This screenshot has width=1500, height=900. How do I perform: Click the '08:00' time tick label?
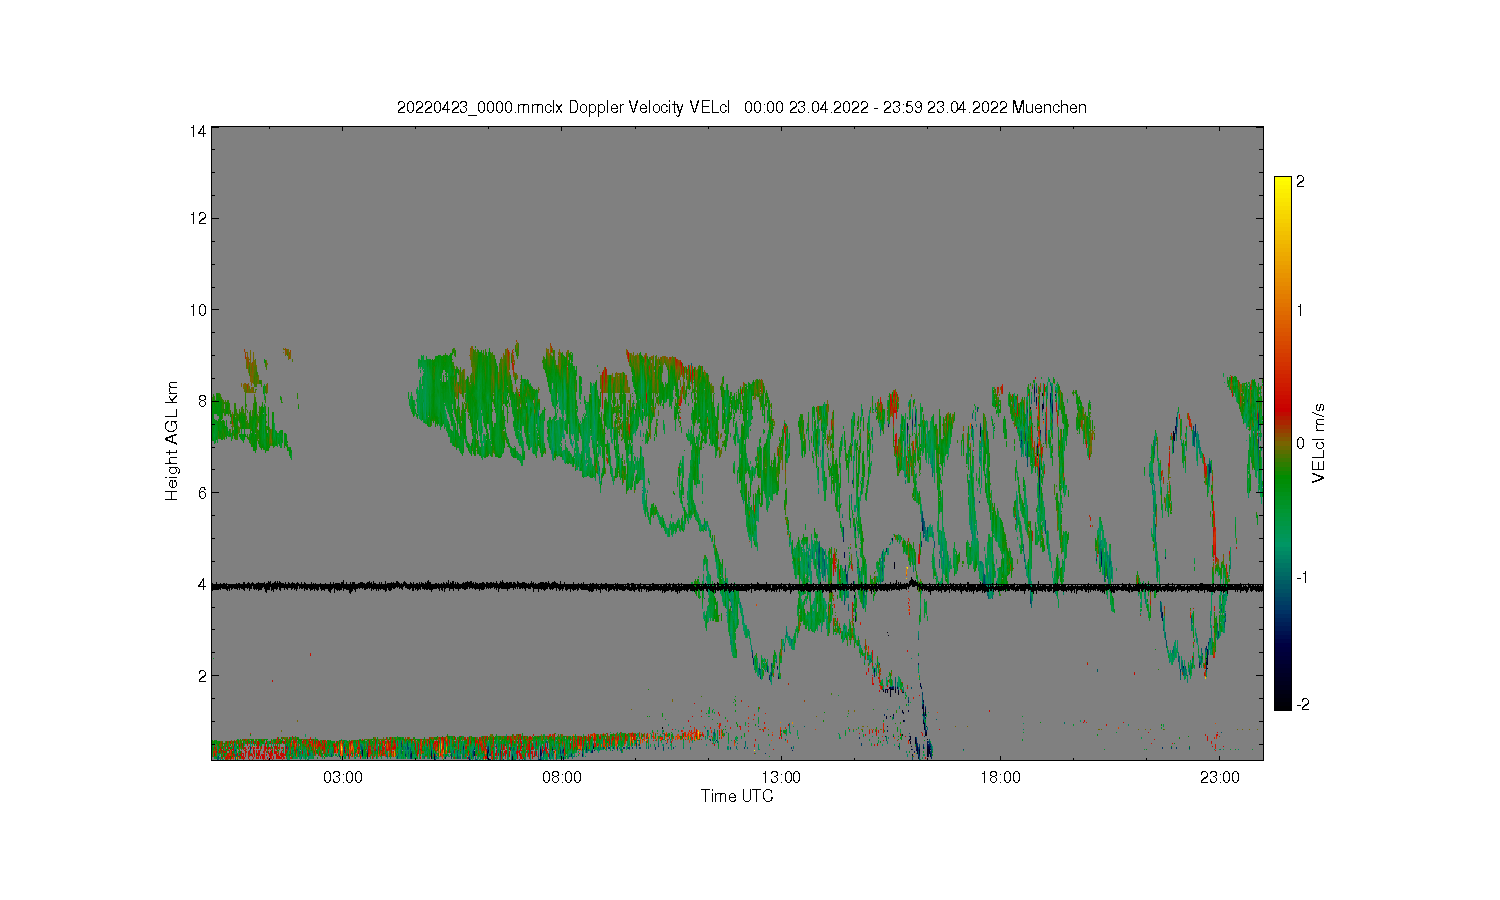[562, 778]
